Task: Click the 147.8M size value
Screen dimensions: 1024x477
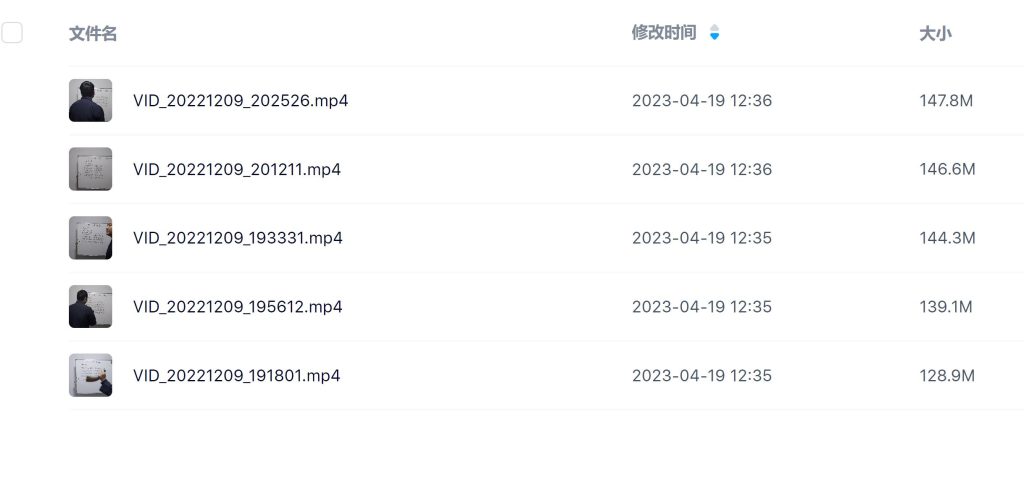Action: 947,101
